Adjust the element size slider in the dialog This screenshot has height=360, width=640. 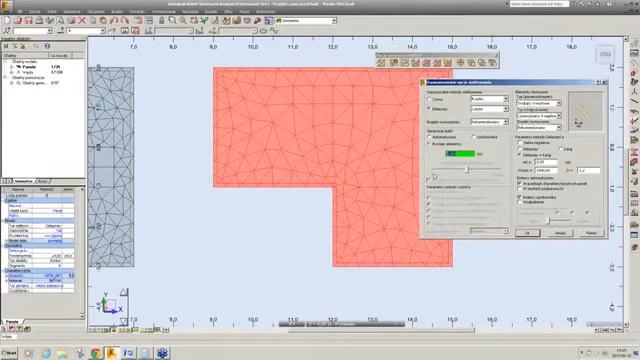[467, 169]
